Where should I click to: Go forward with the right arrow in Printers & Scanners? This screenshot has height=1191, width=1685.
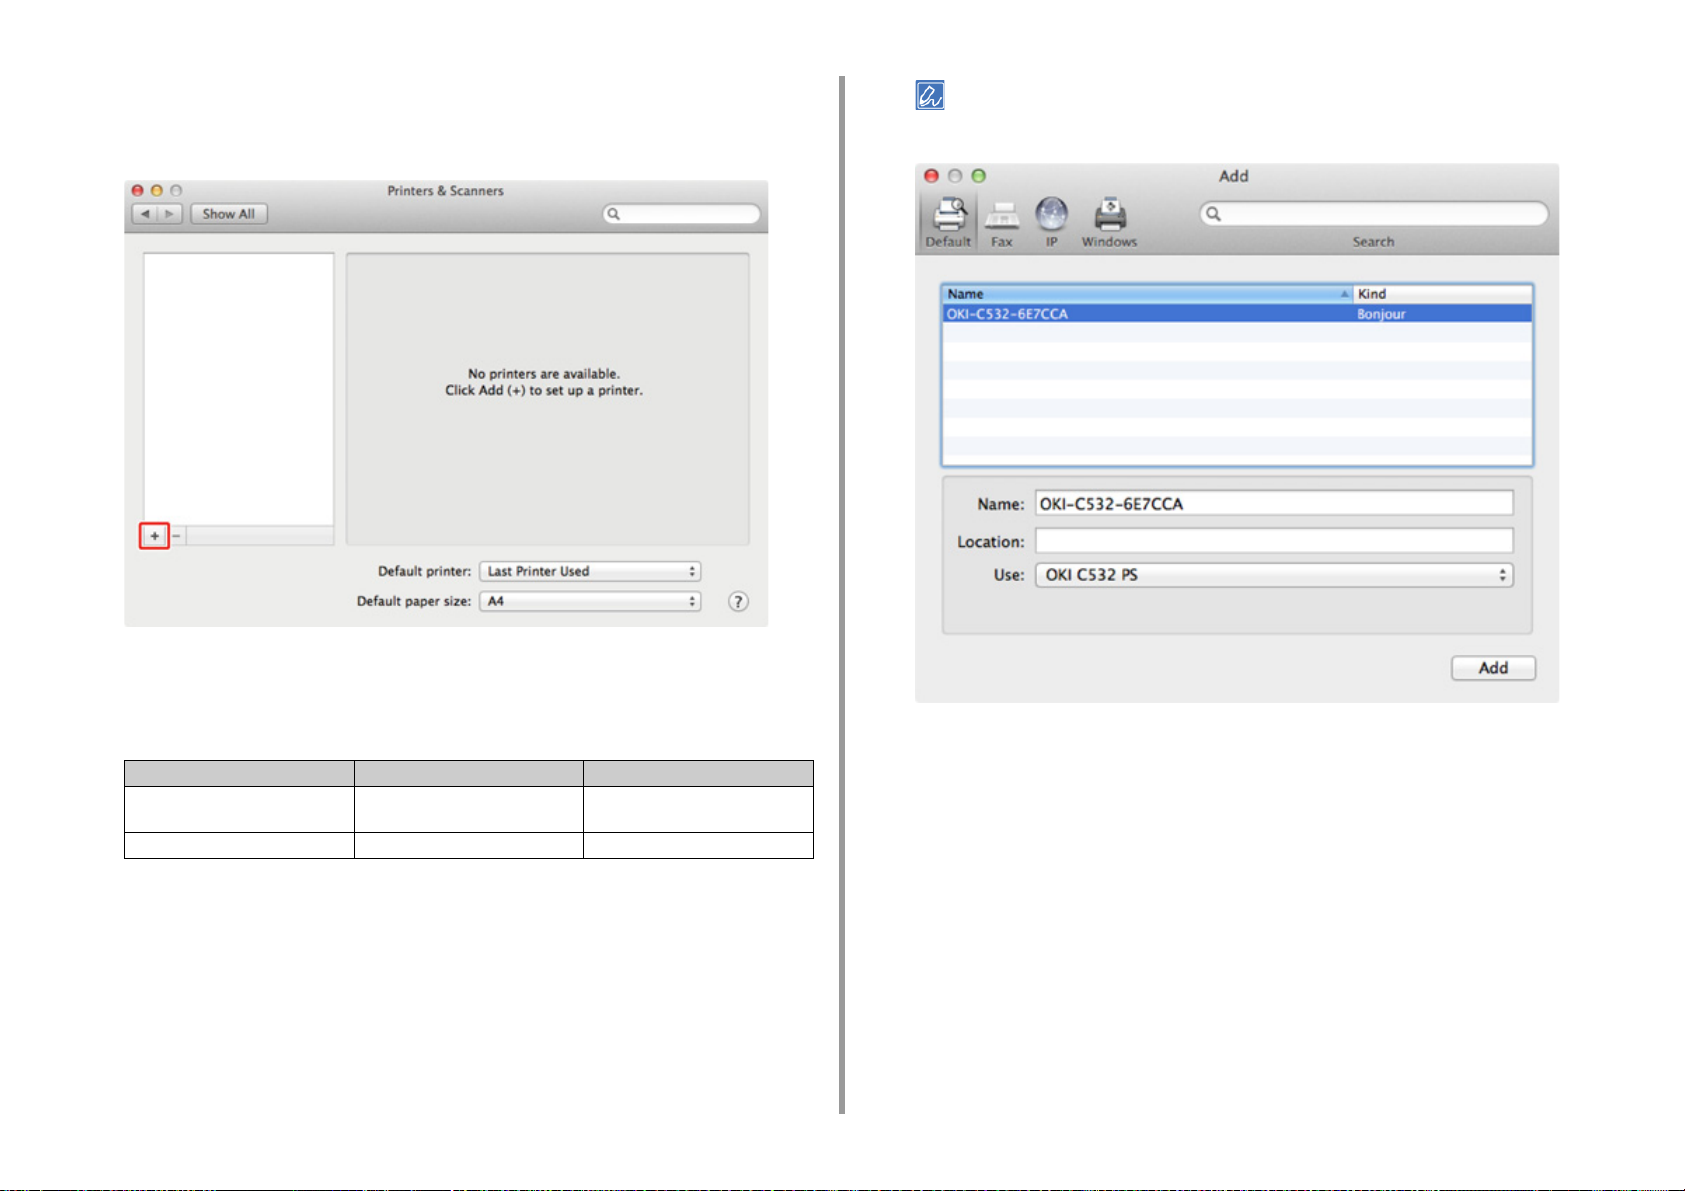click(x=170, y=214)
